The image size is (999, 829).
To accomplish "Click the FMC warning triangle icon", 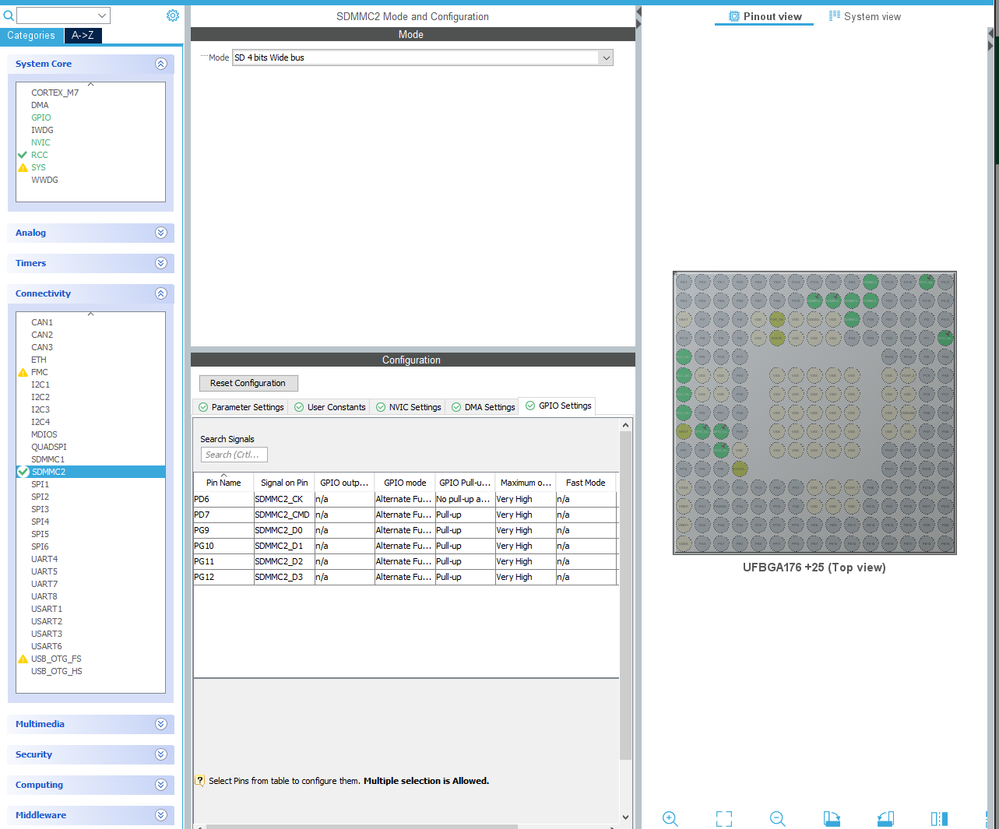I will [x=23, y=372].
